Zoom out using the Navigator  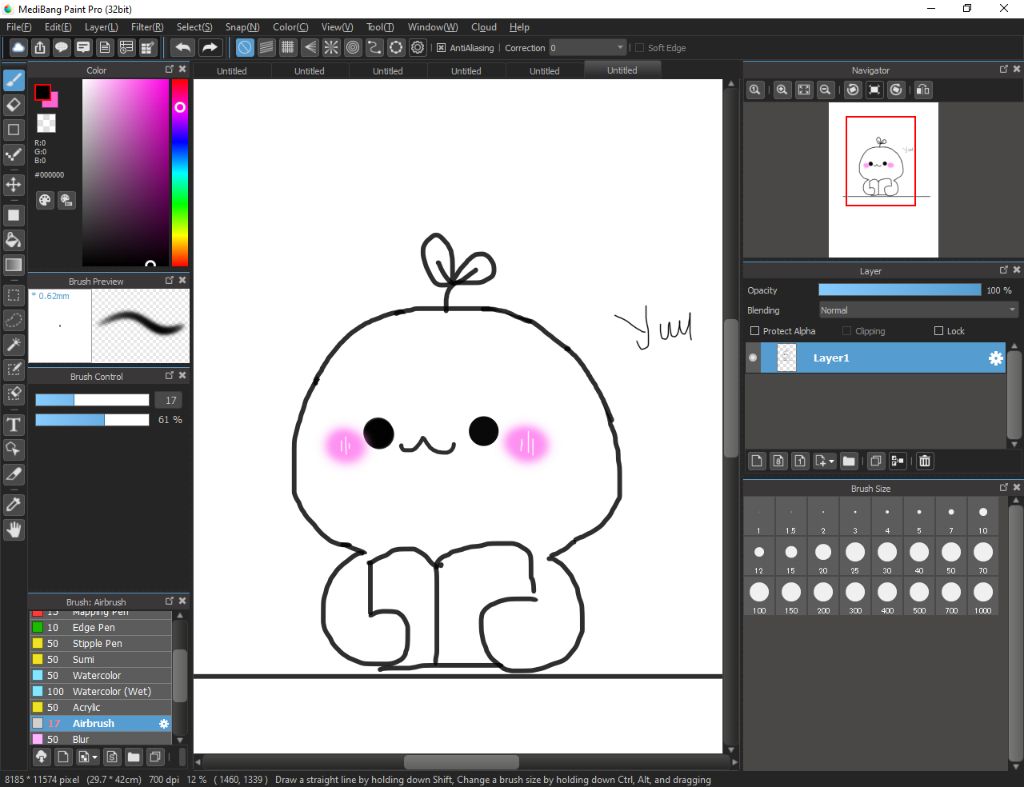coord(825,90)
